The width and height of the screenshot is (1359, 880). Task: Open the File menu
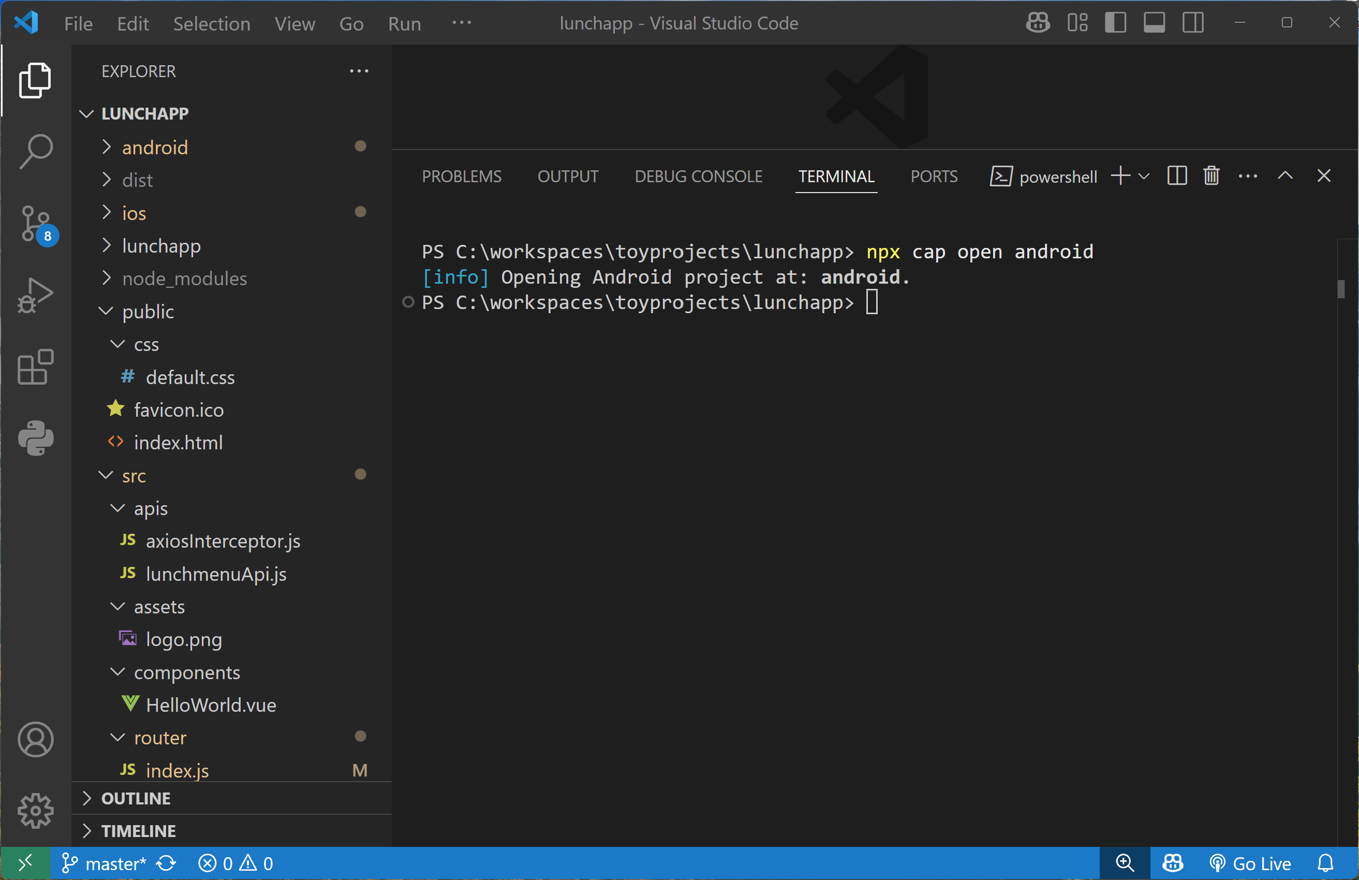78,23
